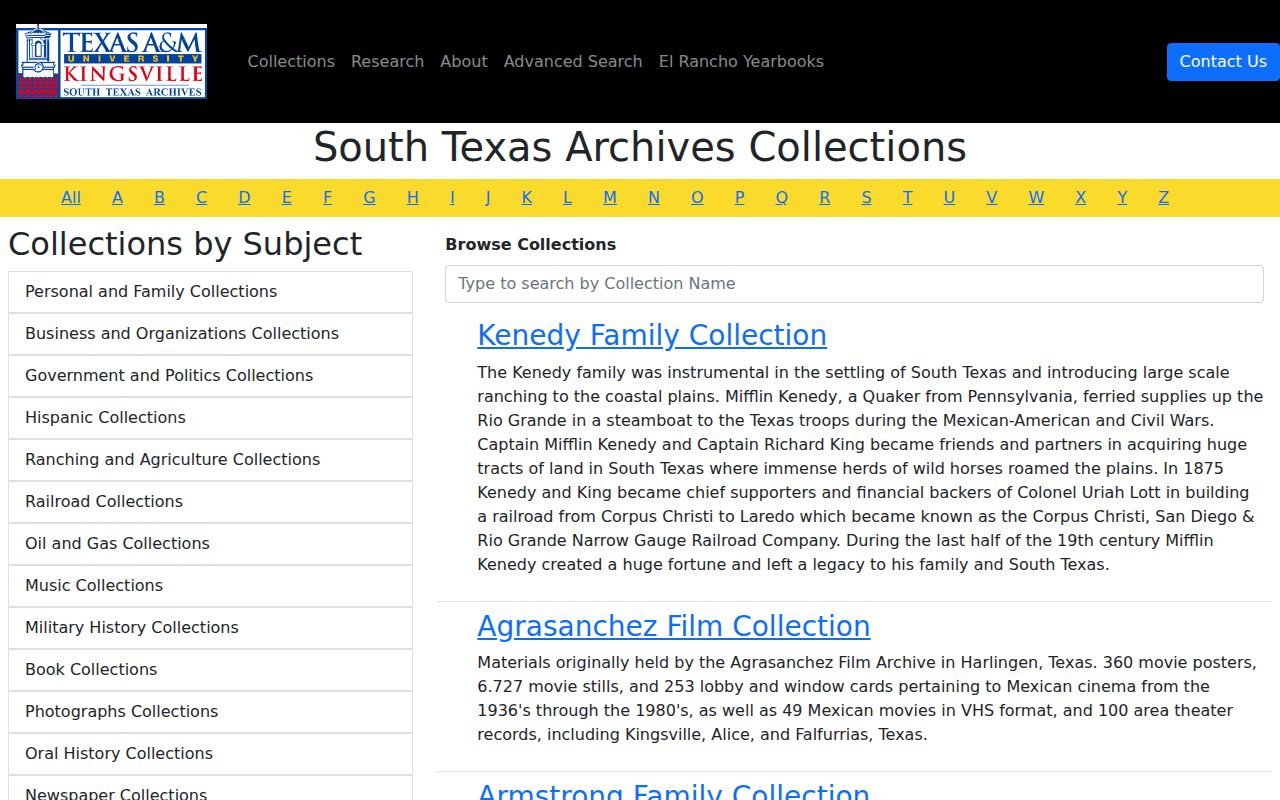The image size is (1280, 800).
Task: Open the Kenedy Family Collection
Action: point(652,335)
